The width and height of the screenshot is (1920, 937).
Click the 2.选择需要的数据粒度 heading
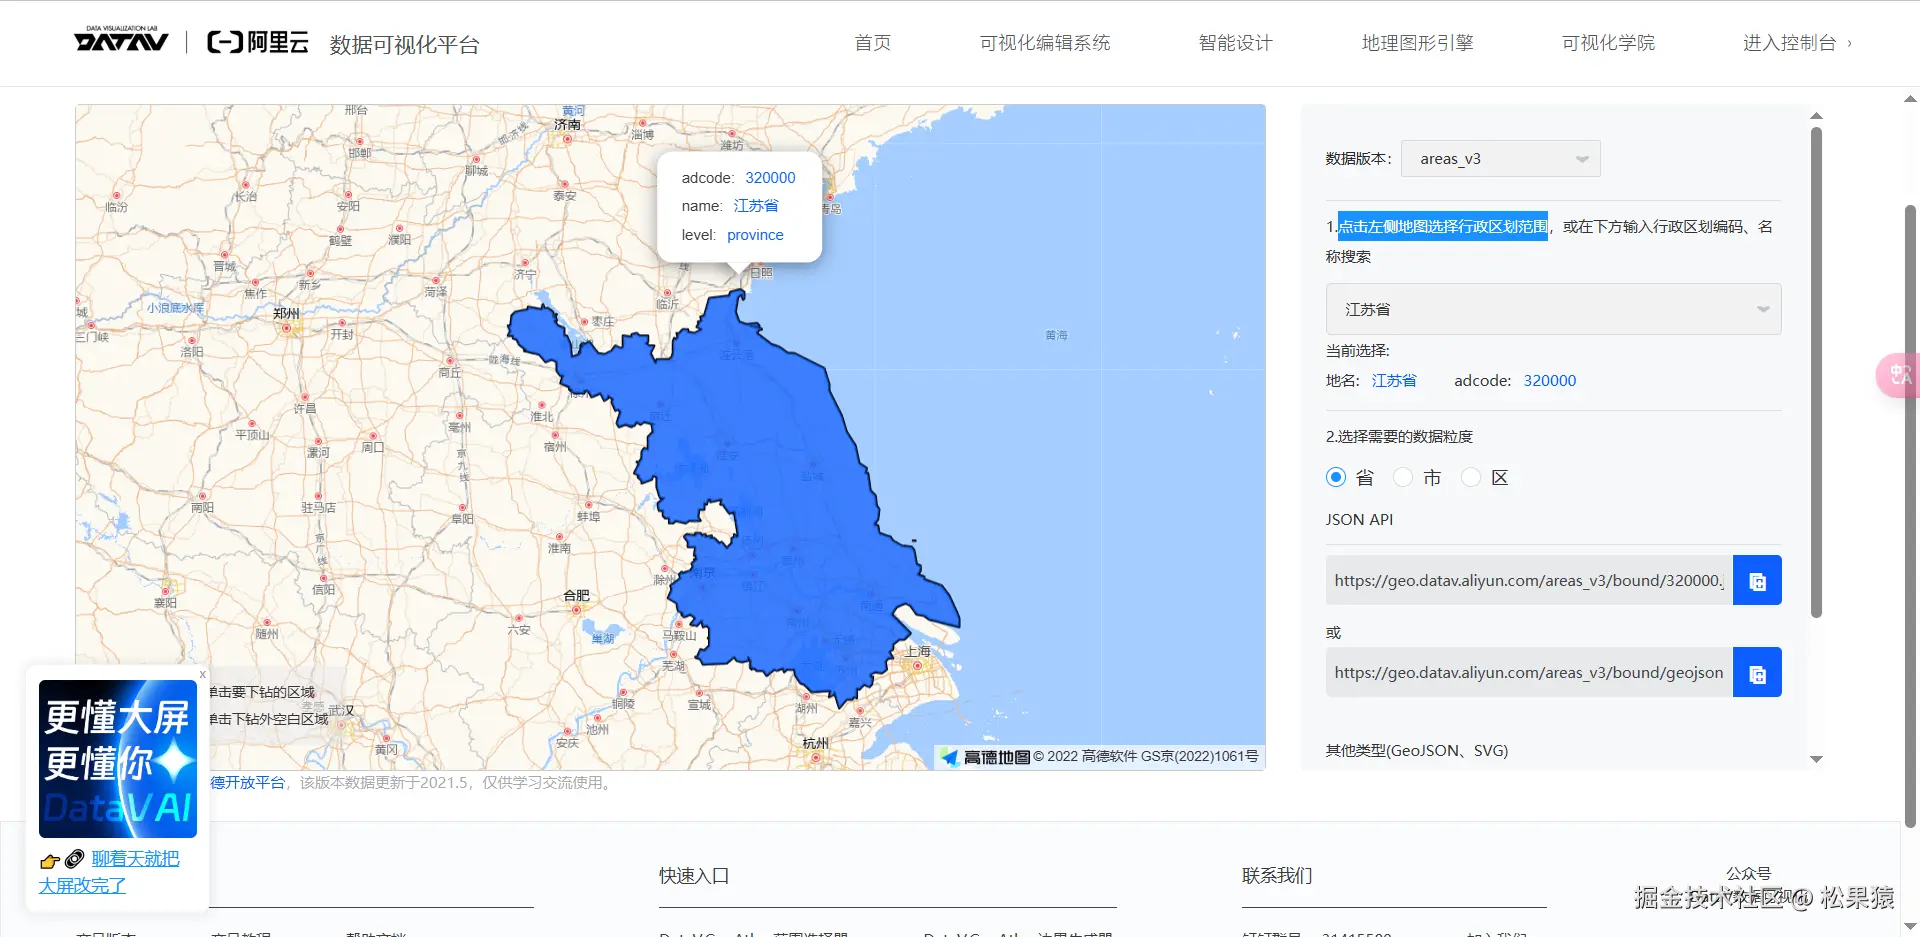[x=1399, y=437]
